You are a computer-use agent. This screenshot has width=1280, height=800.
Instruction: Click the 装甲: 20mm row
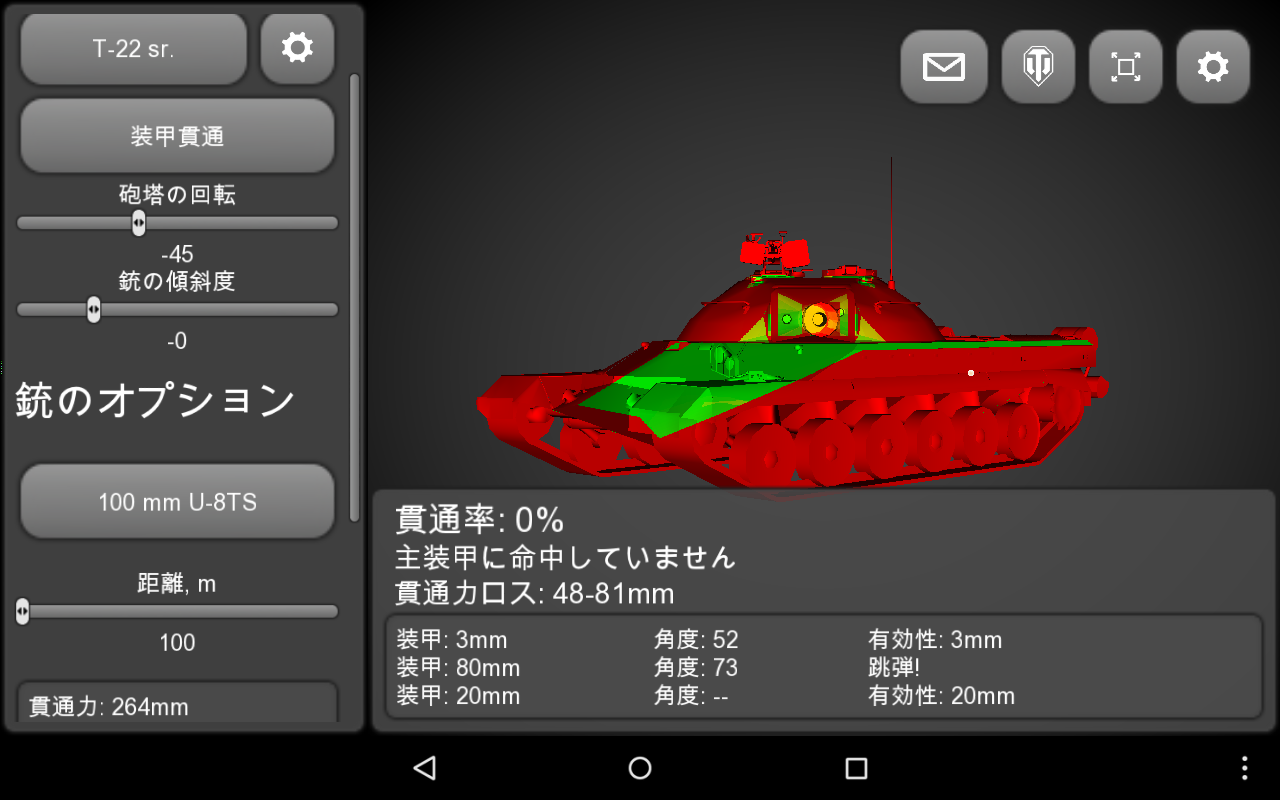[823, 696]
